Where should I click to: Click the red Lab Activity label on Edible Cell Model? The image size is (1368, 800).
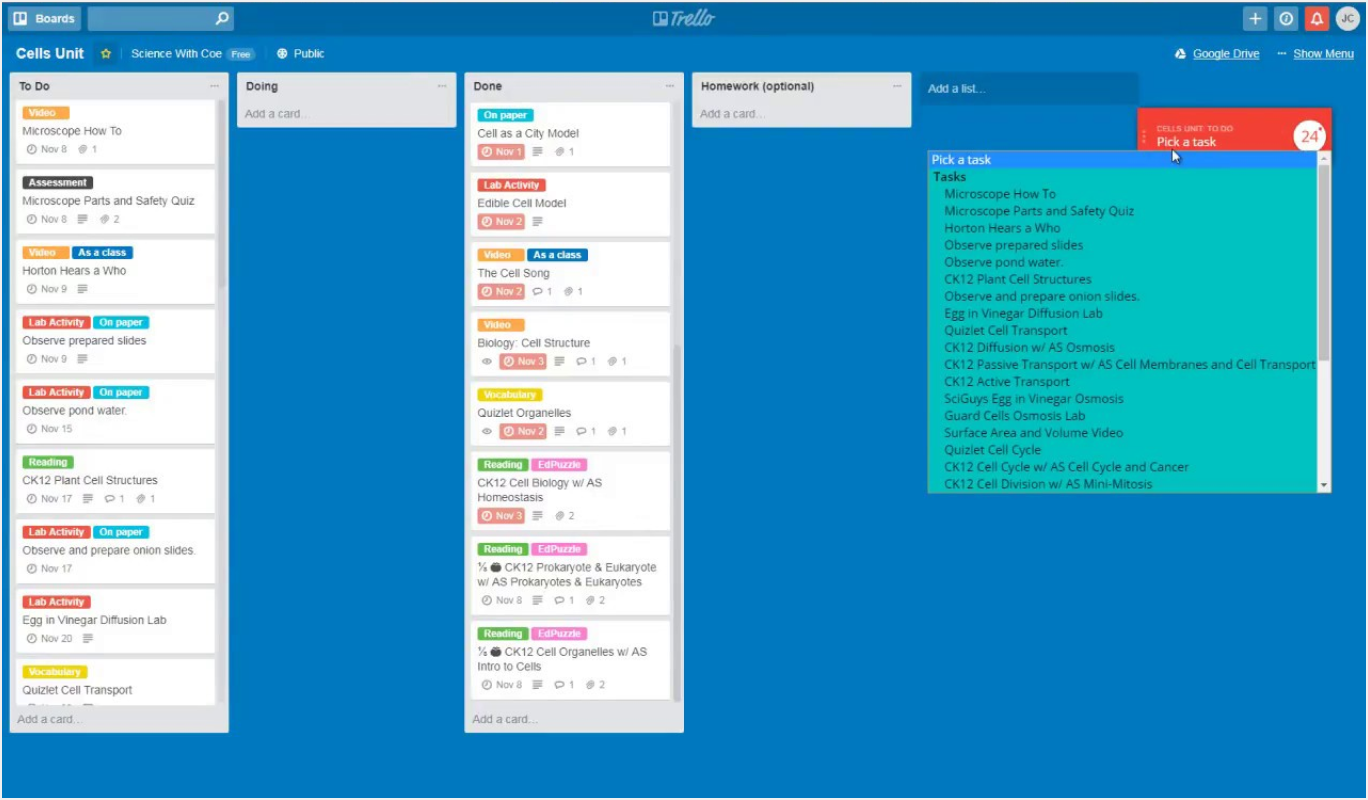click(510, 185)
